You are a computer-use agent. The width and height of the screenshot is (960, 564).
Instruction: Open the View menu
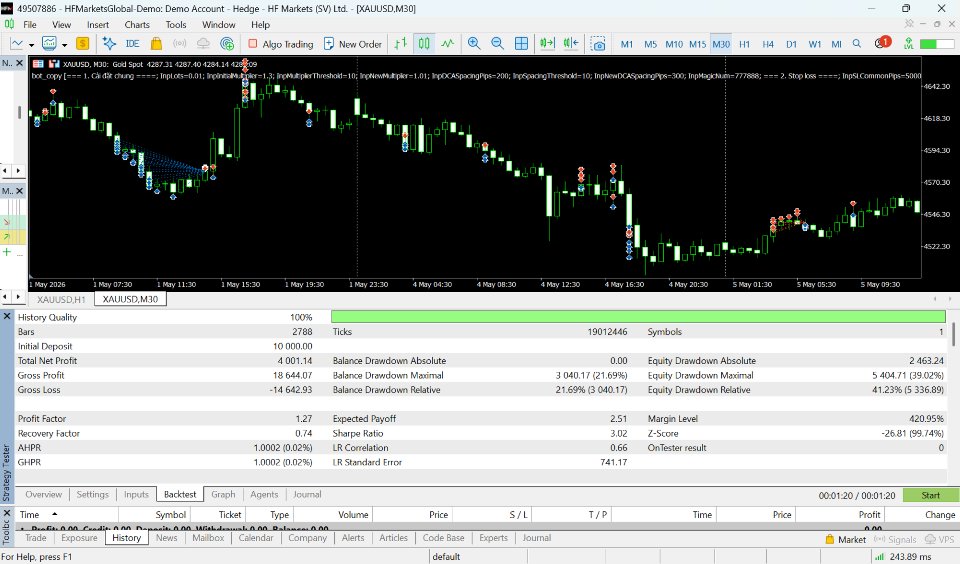pos(61,24)
